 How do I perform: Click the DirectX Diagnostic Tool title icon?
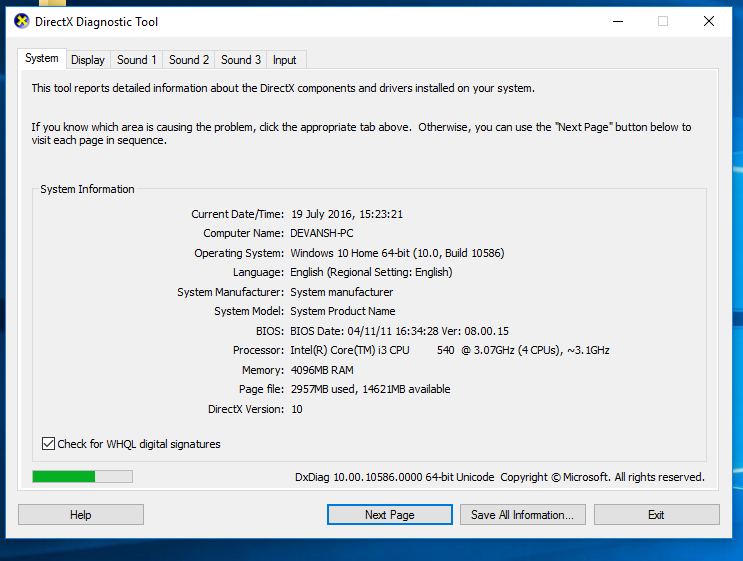[21, 21]
